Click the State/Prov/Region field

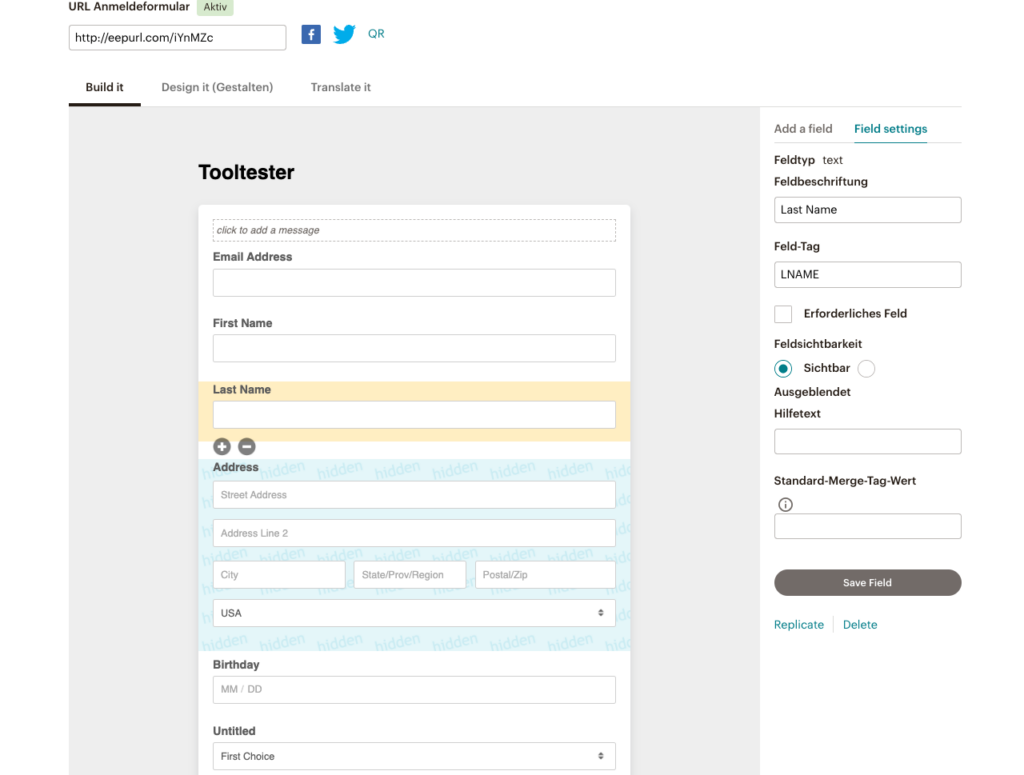pyautogui.click(x=410, y=575)
